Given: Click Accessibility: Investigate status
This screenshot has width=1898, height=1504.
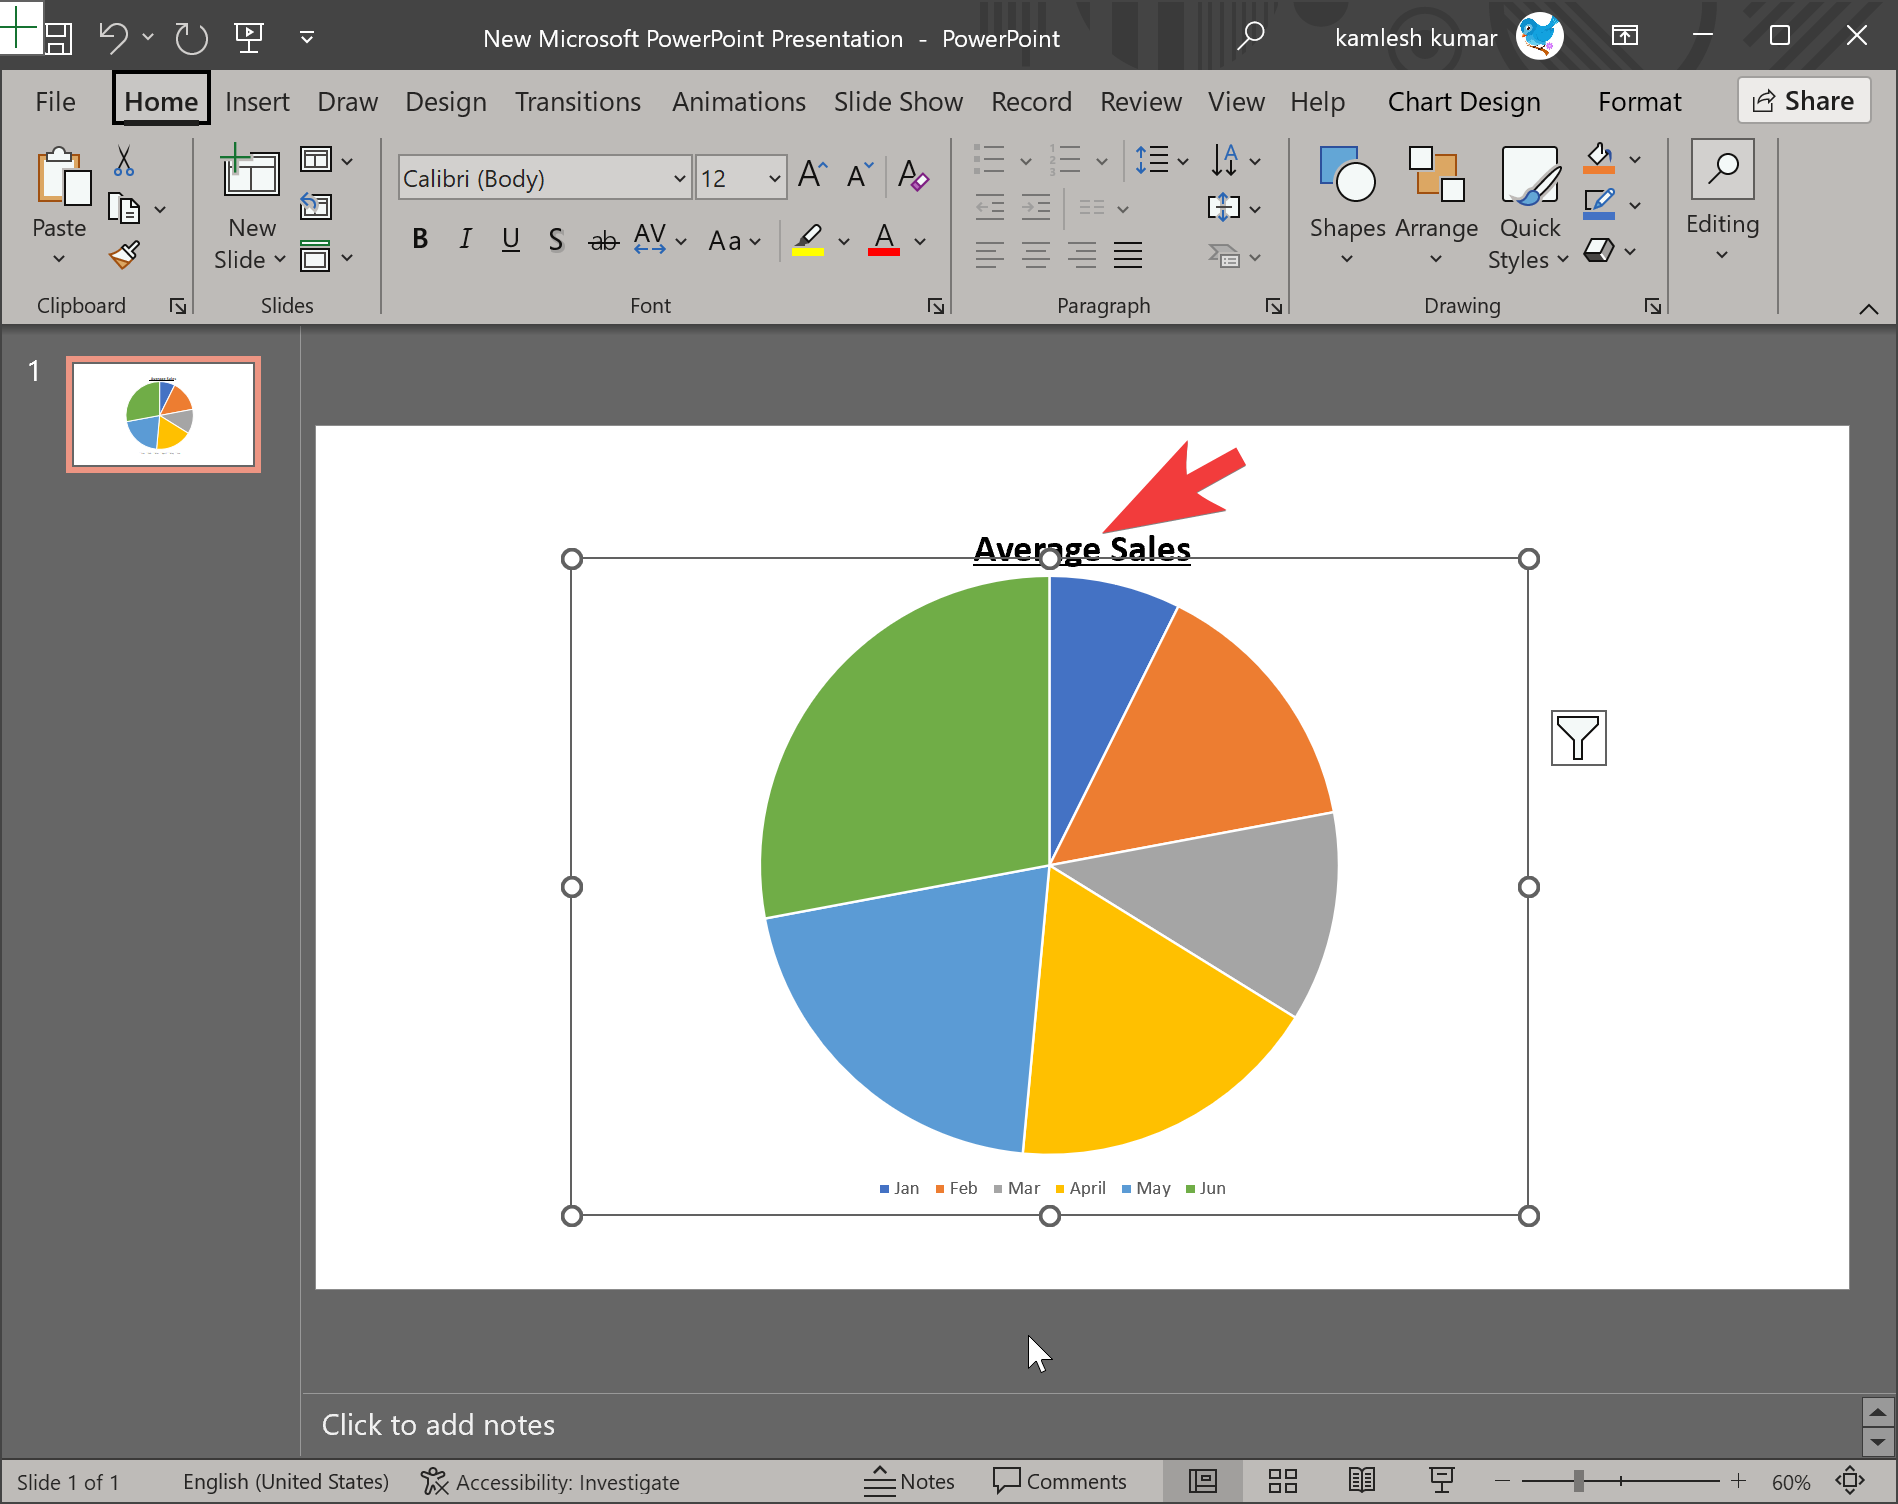Looking at the screenshot, I should tap(550, 1481).
